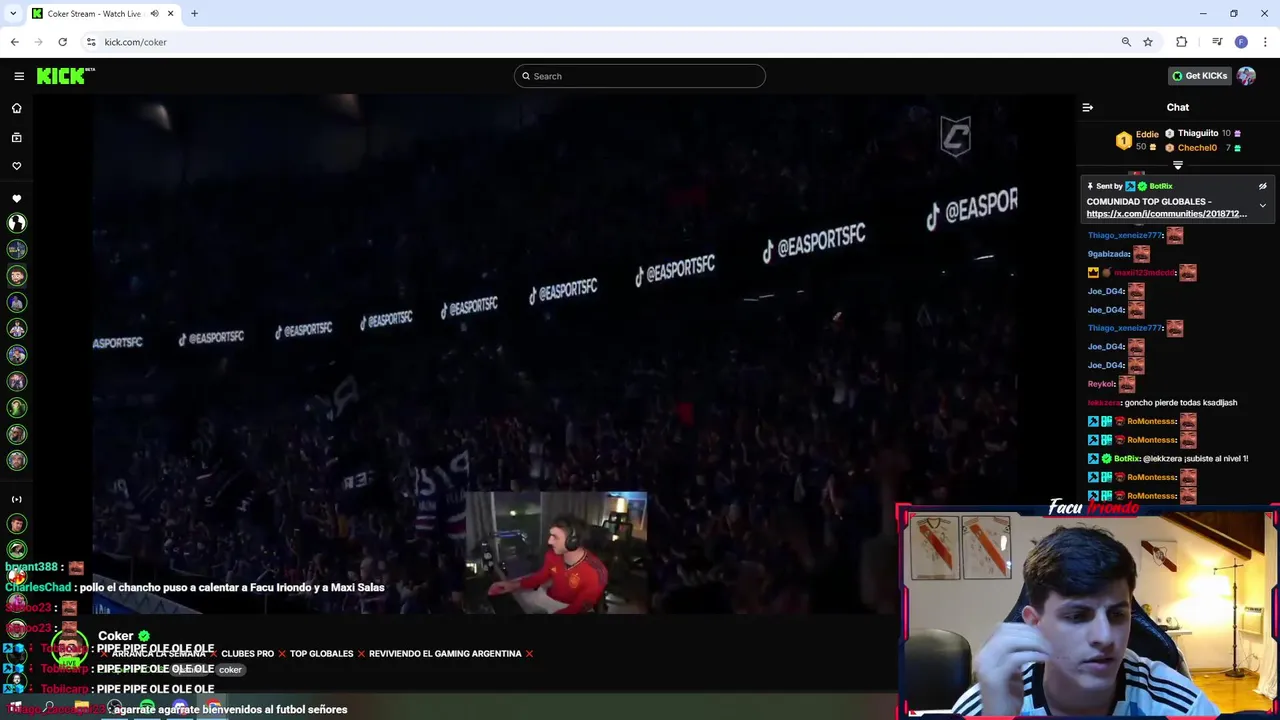The height and width of the screenshot is (720, 1280).
Task: Select Chechel0 in leaderboard
Action: click(x=1197, y=148)
